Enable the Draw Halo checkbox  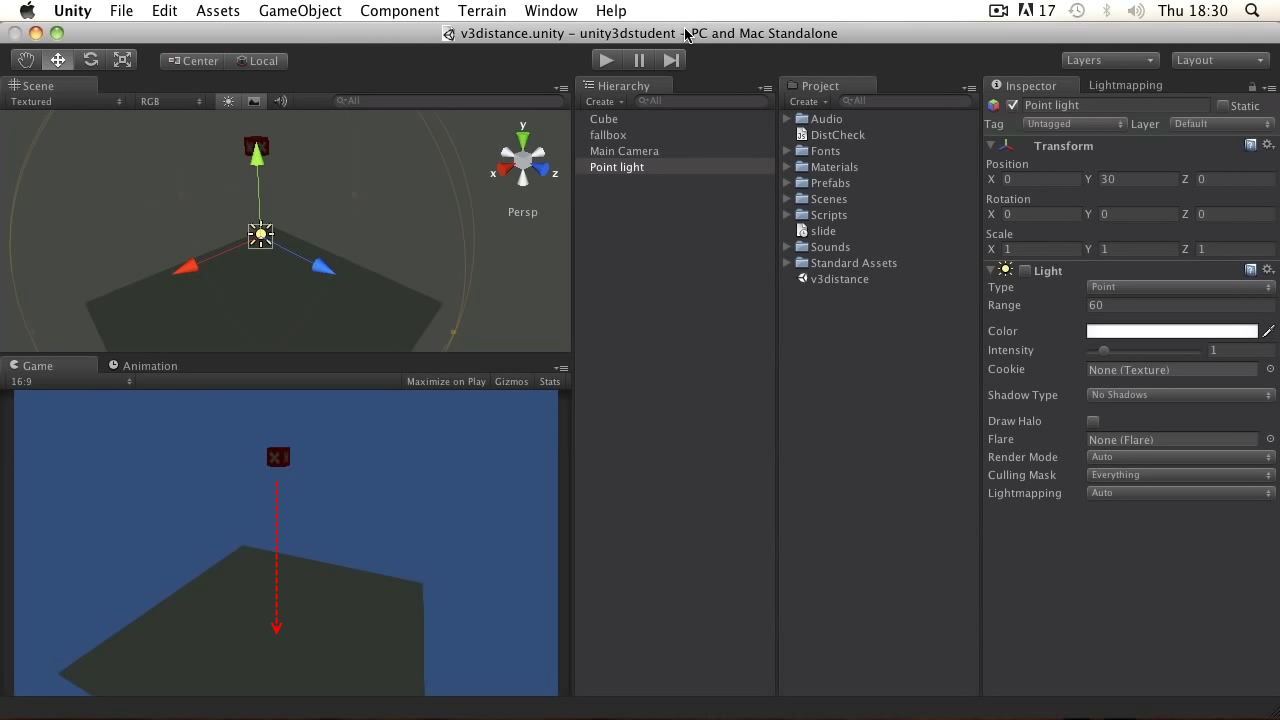coord(1093,421)
